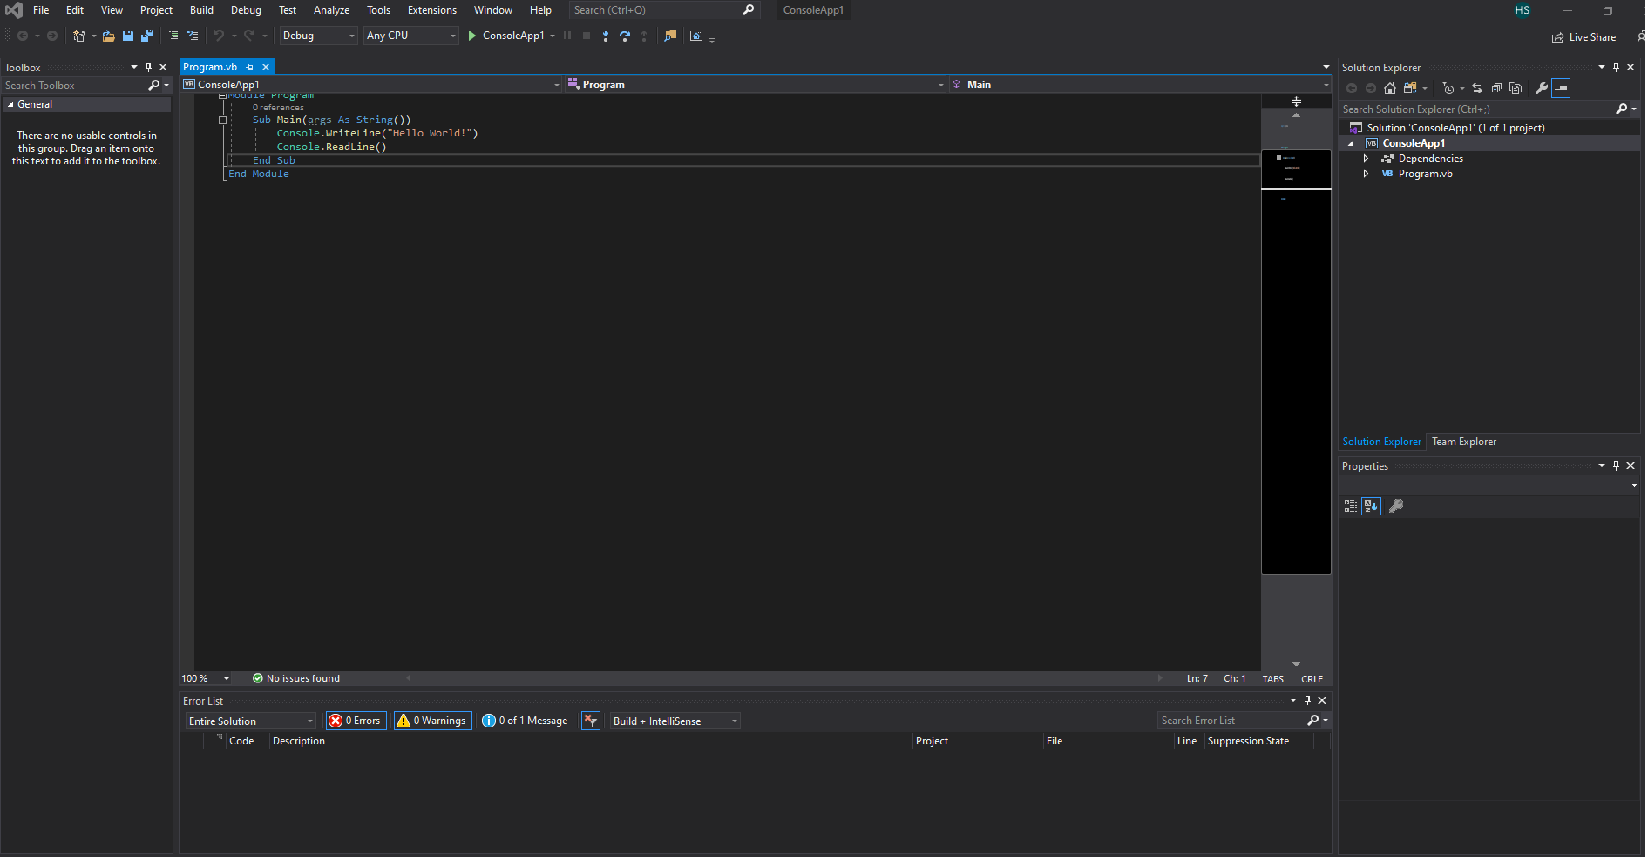Open the Debug configuration dropdown
This screenshot has height=857, width=1645.
[318, 36]
